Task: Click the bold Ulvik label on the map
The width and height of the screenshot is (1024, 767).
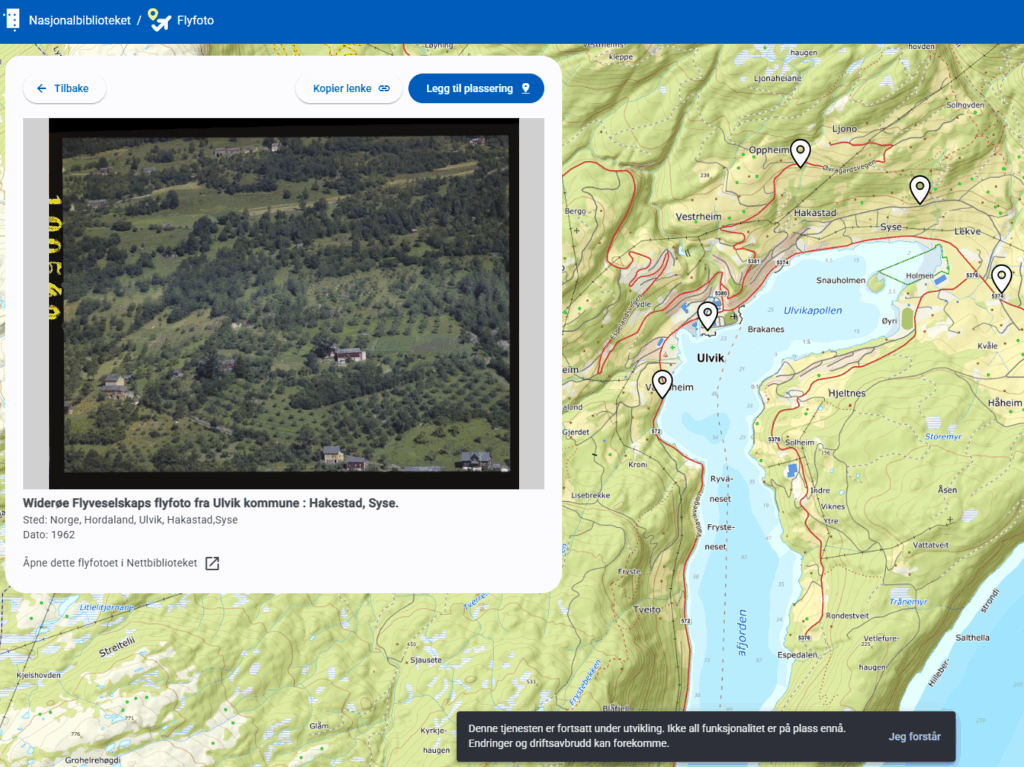Action: point(710,357)
